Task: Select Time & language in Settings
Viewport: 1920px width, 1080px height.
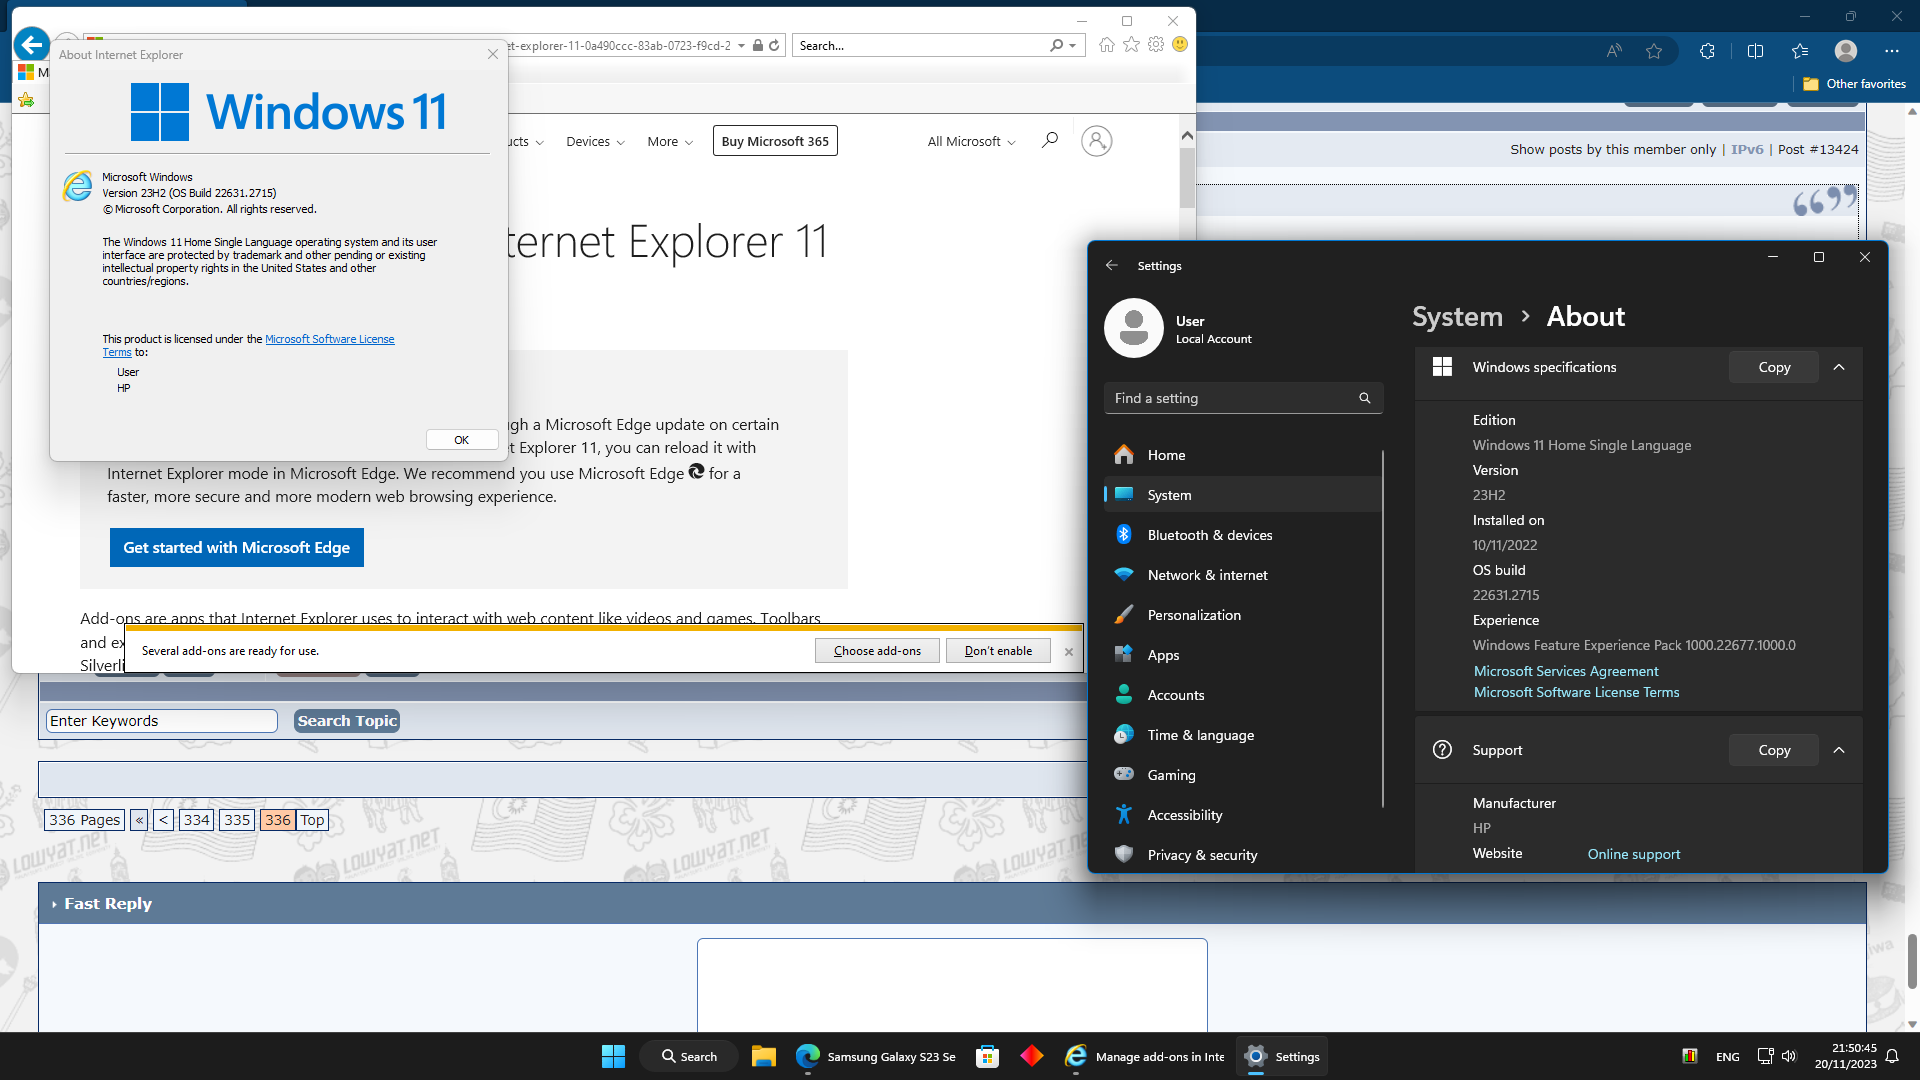Action: pyautogui.click(x=1243, y=735)
